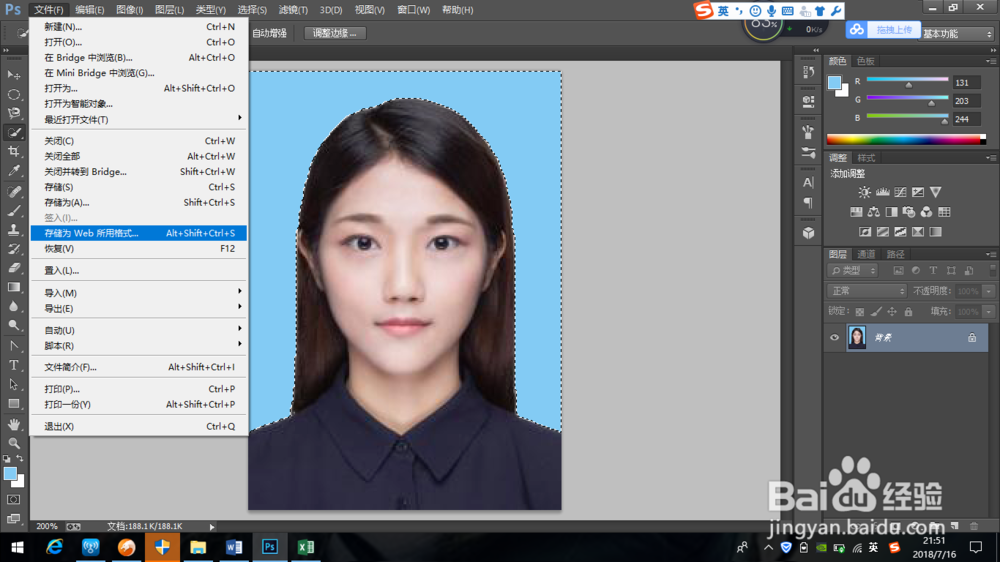
Task: Click the color spectrum ramp
Action: point(906,140)
